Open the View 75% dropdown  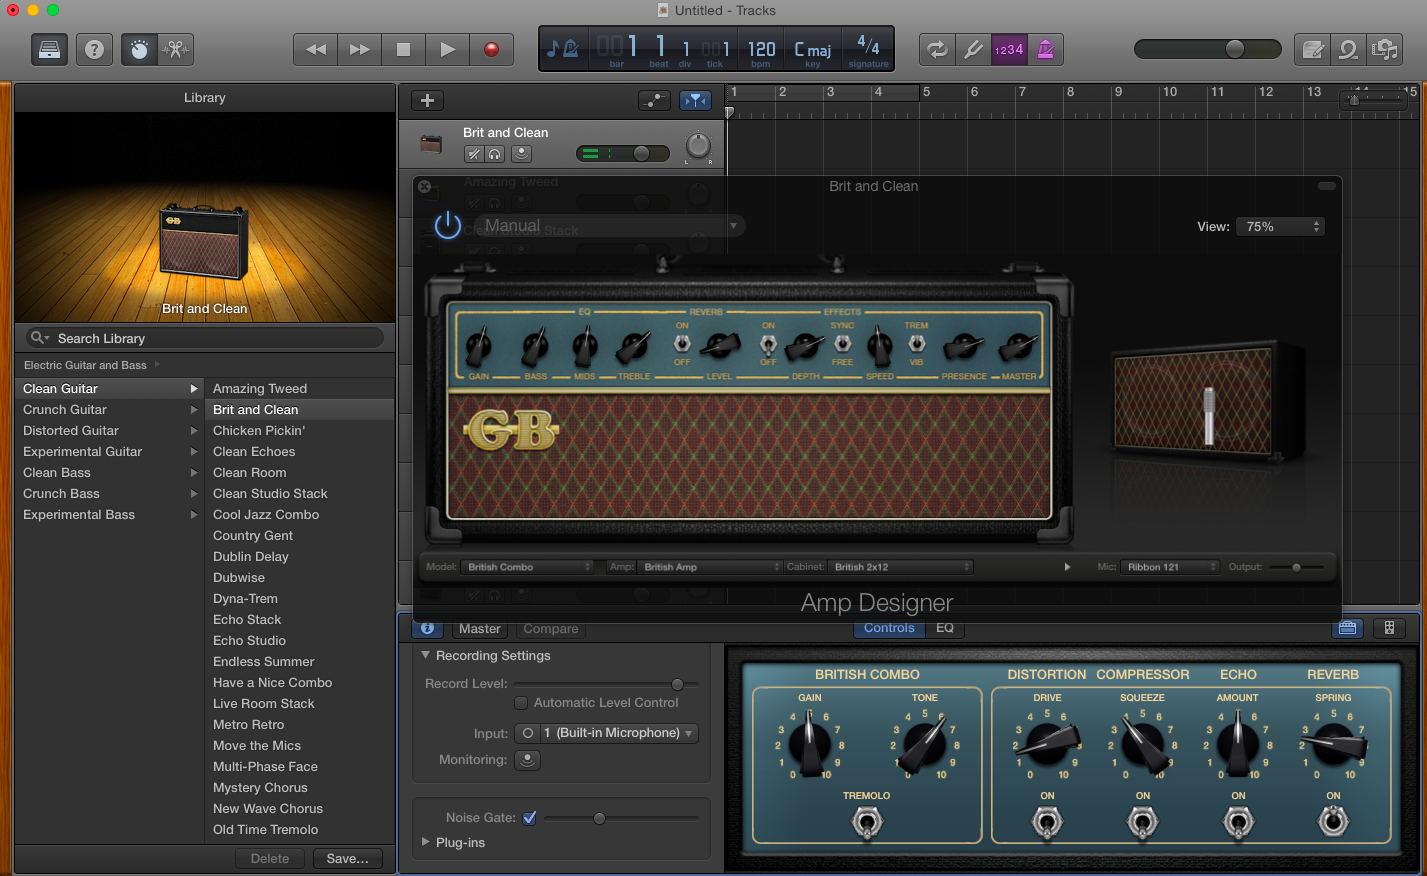(1279, 227)
